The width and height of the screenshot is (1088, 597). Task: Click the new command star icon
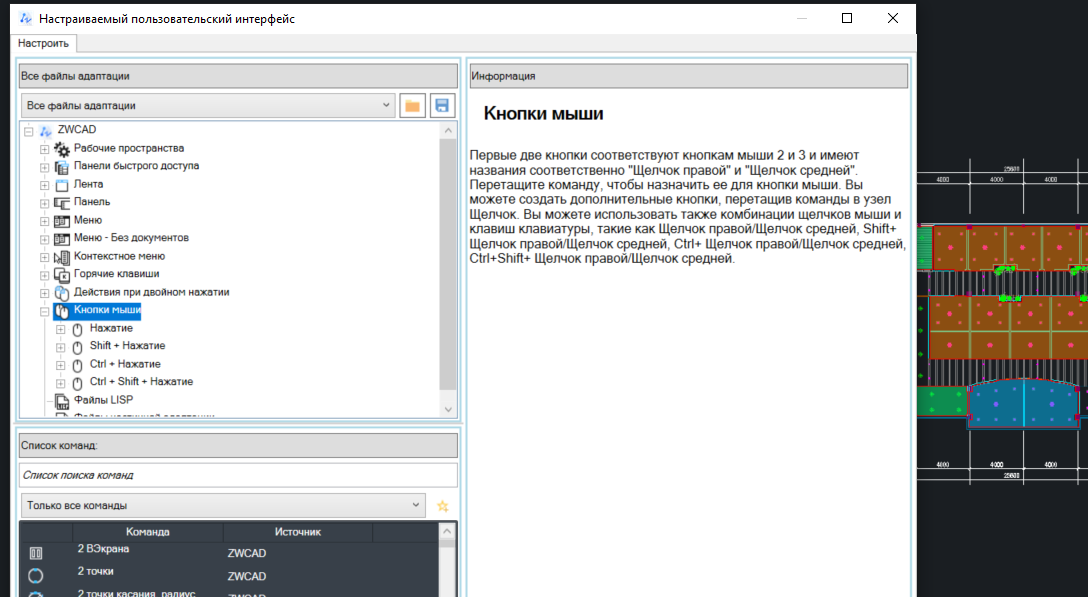[443, 506]
